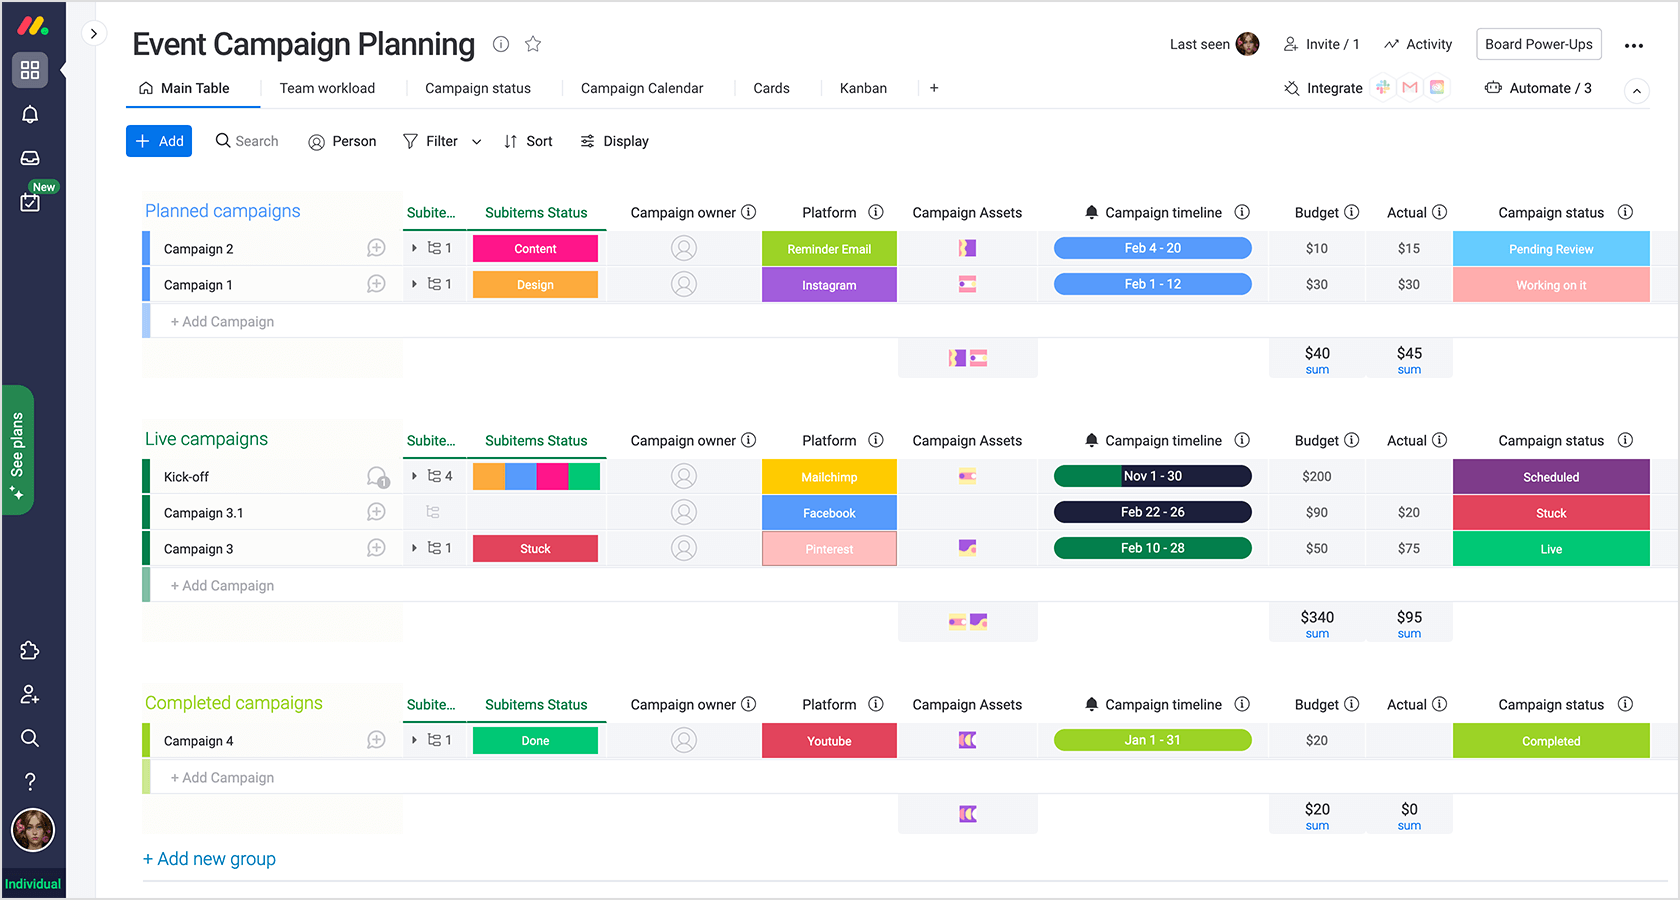
Task: Switch to the Campaign Calendar tab
Action: tap(642, 88)
